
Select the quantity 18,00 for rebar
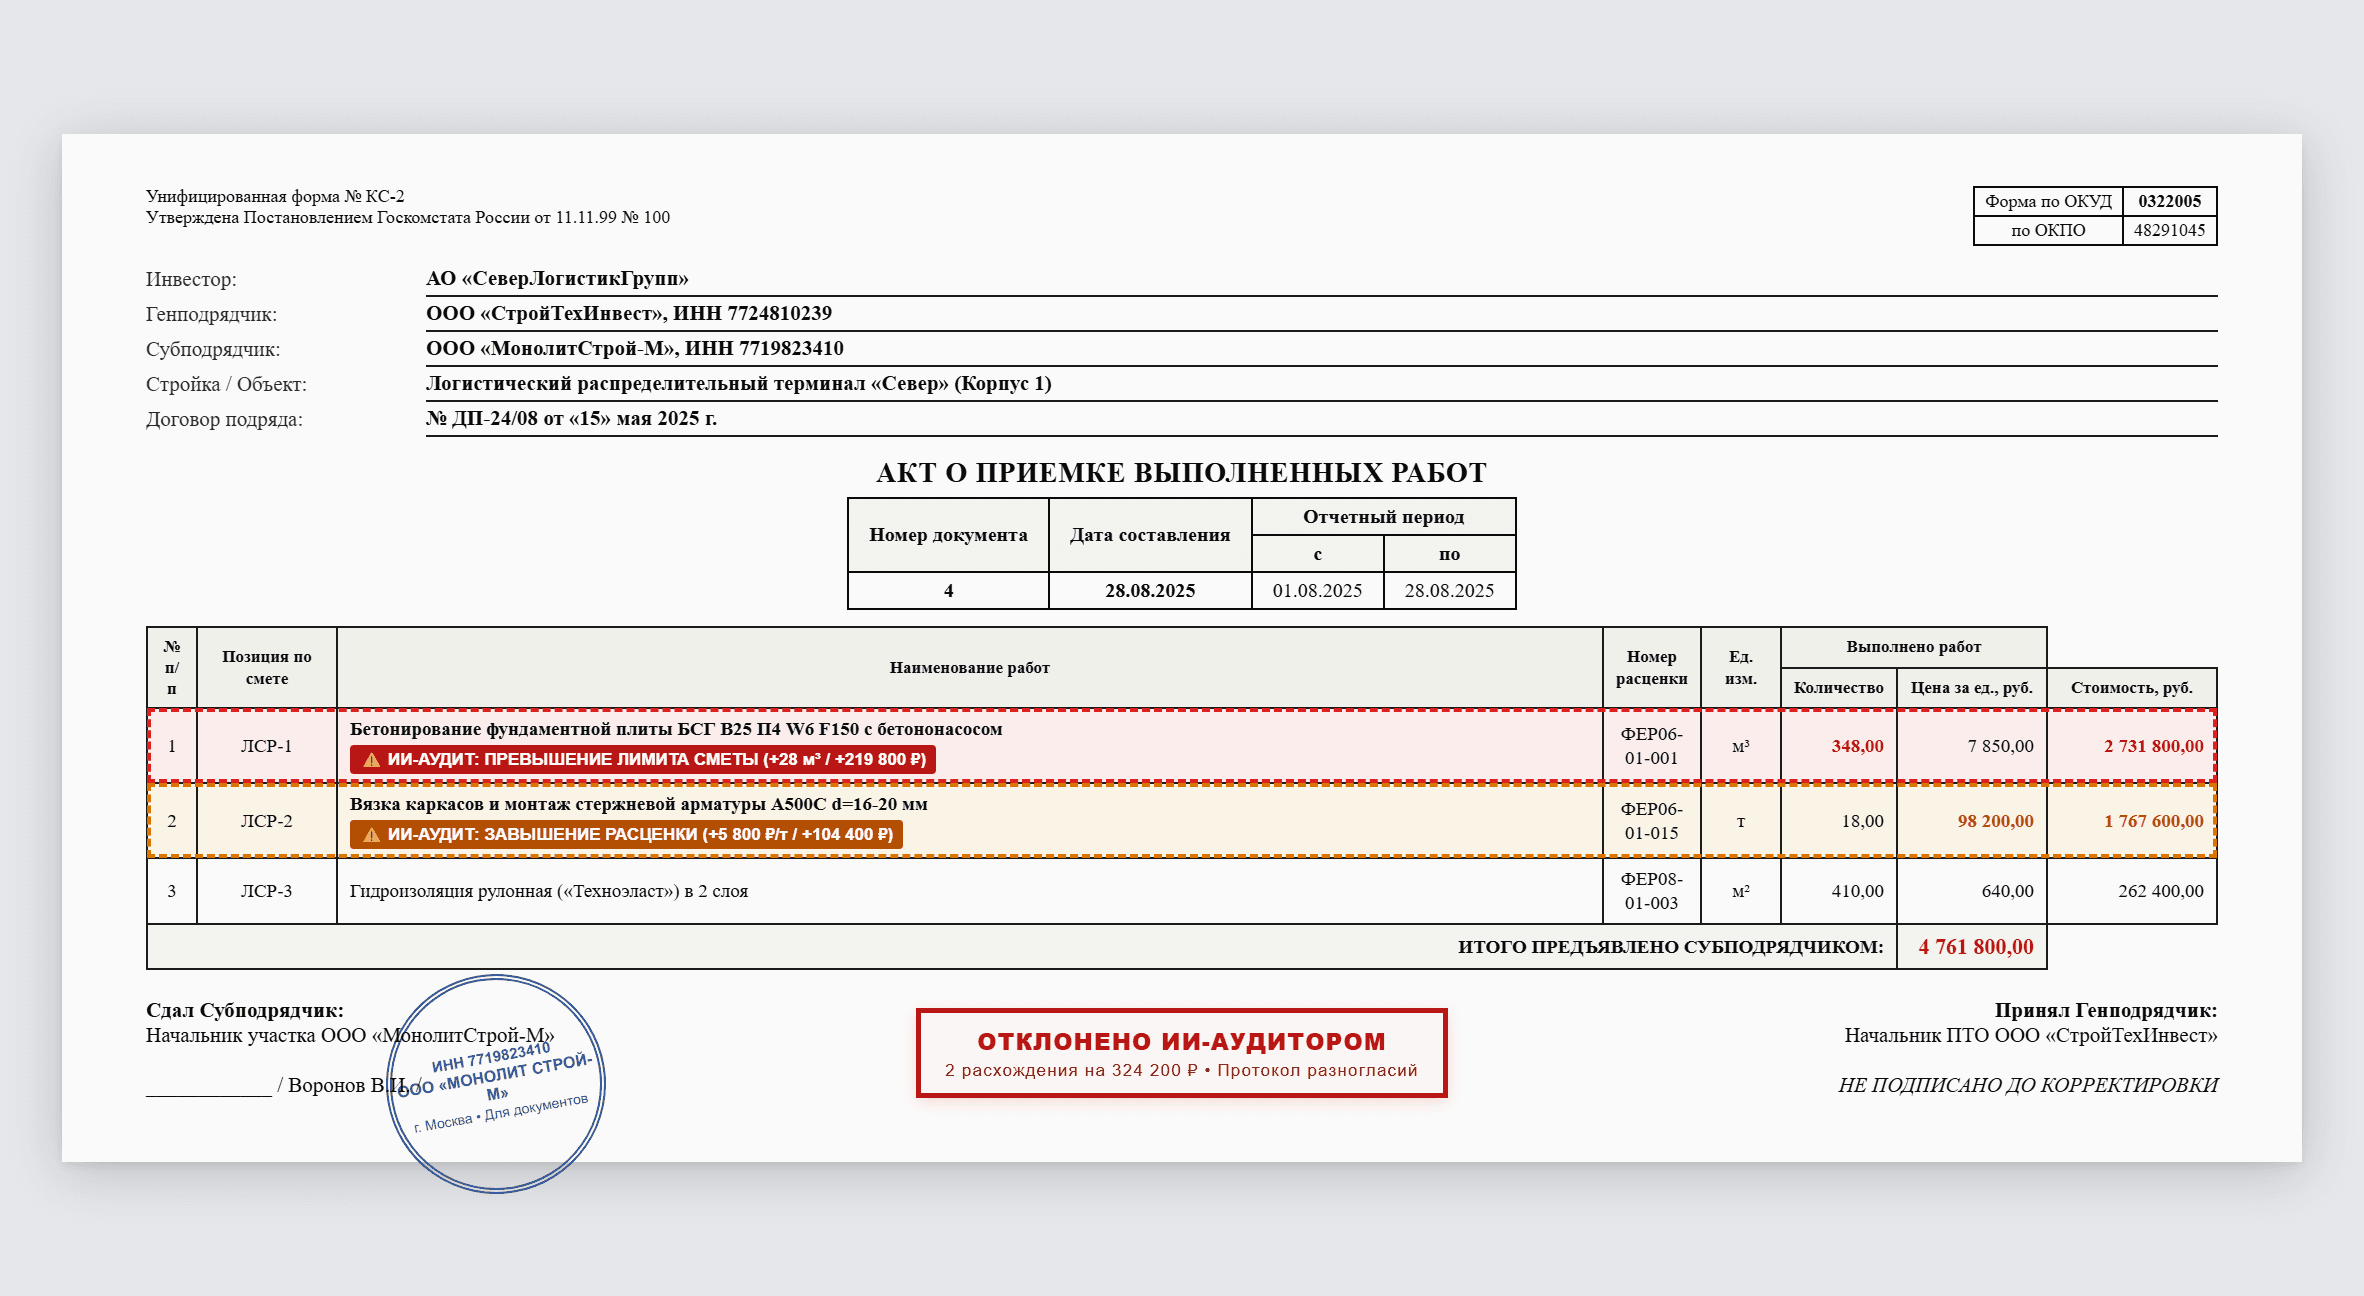point(1862,821)
